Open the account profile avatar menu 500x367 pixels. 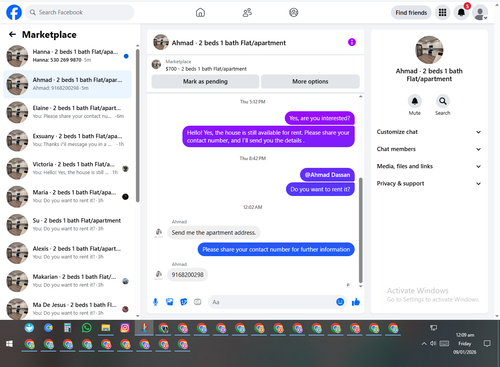tap(480, 13)
